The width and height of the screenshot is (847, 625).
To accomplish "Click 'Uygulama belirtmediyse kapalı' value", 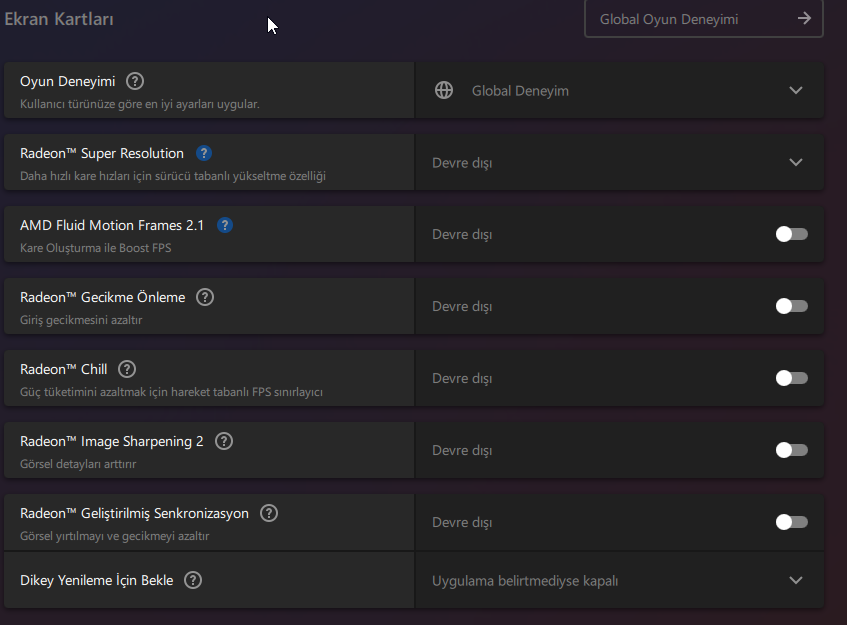I will tap(525, 581).
